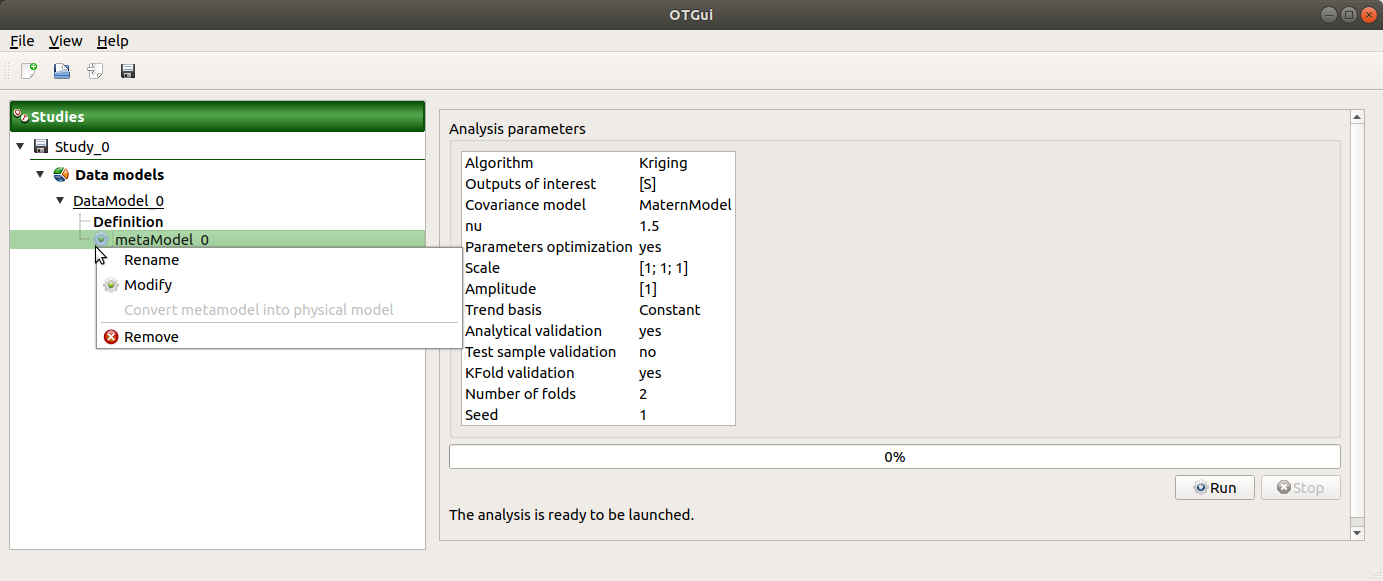The image size is (1383, 581).
Task: Click the Studies header icon
Action: [x=20, y=117]
